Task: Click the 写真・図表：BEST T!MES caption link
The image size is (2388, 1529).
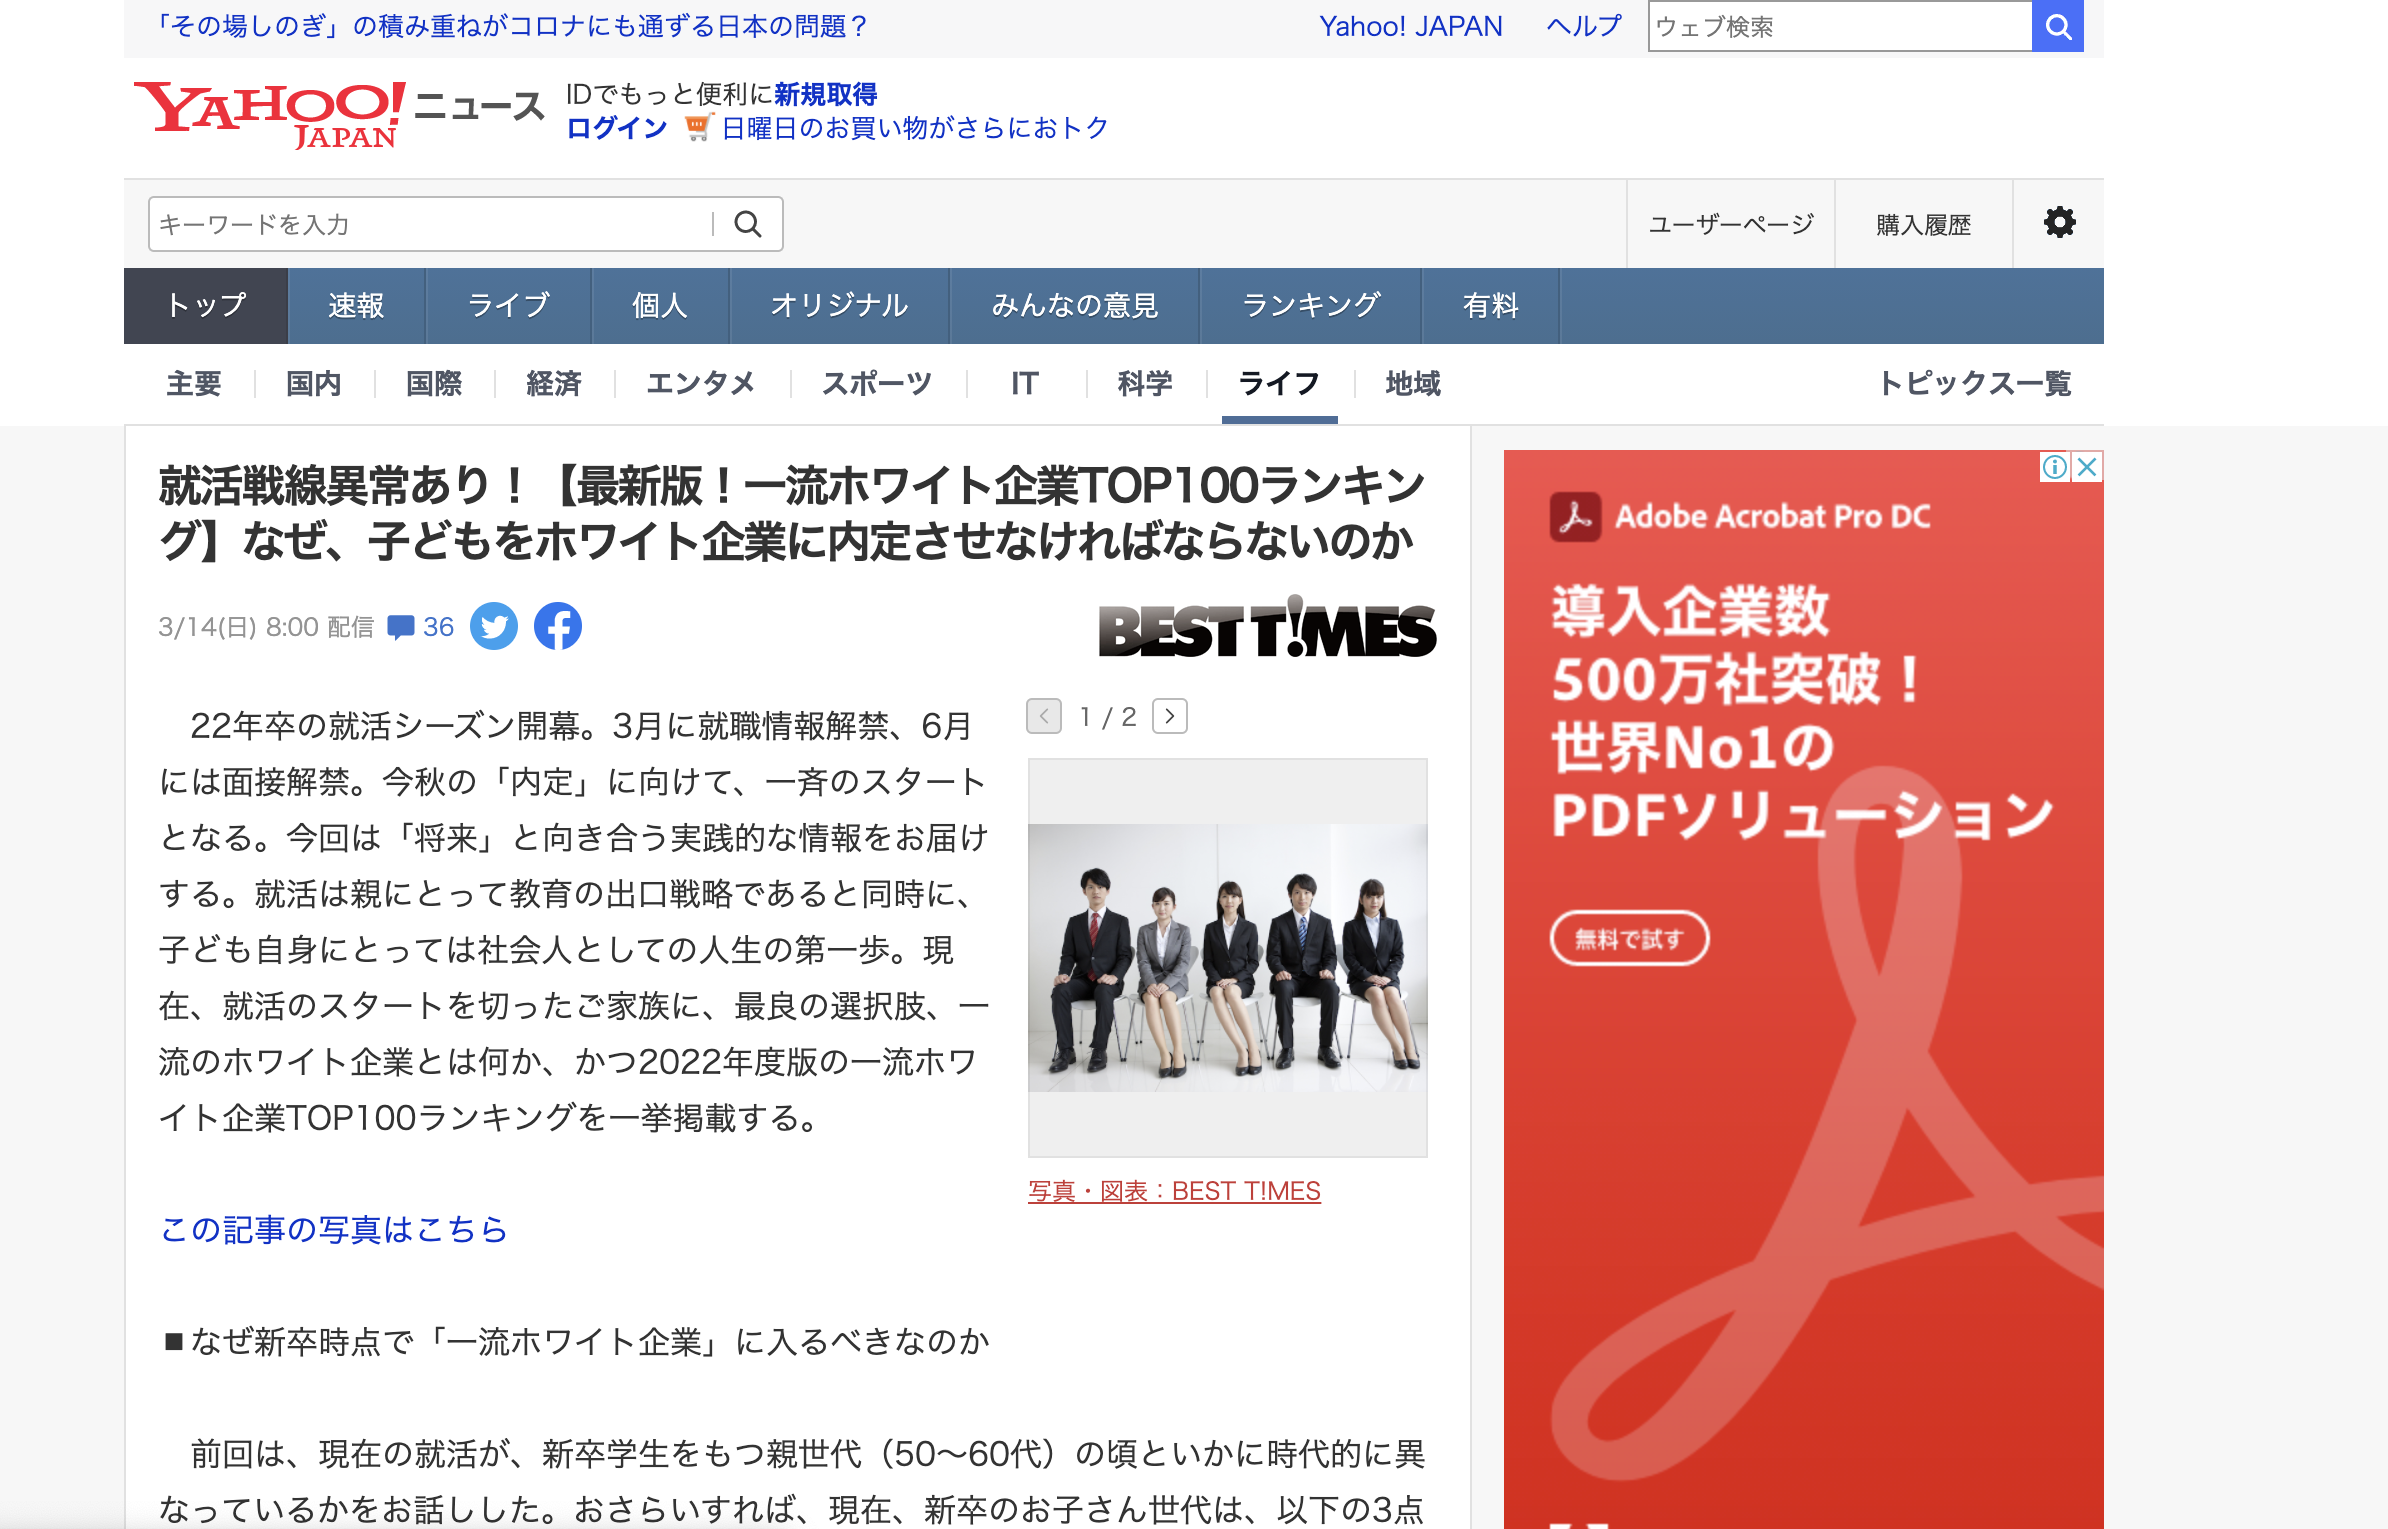Action: (x=1174, y=1191)
